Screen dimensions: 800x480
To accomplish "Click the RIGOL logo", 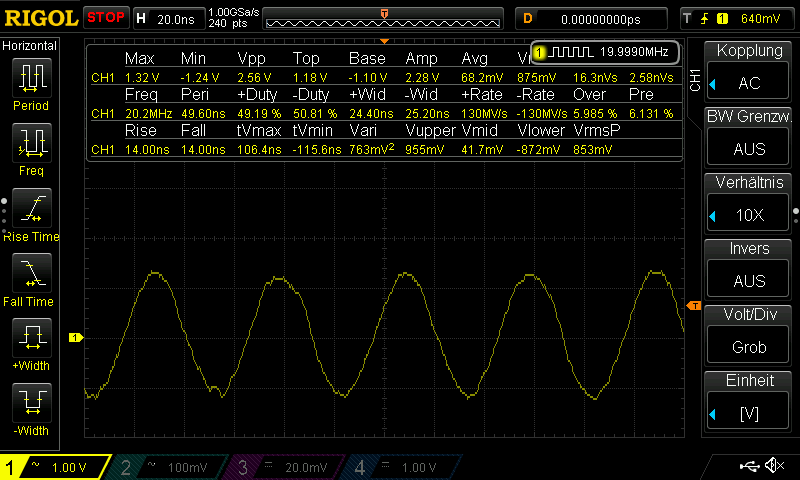I will 41,18.
